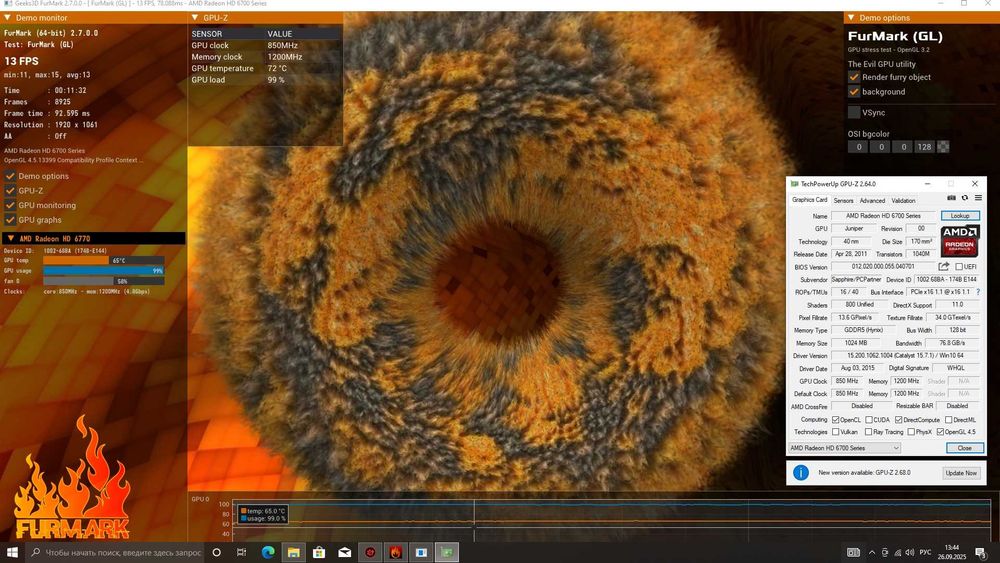The width and height of the screenshot is (1000, 563).
Task: Click the fan 0 50% bar
Action: click(x=104, y=281)
